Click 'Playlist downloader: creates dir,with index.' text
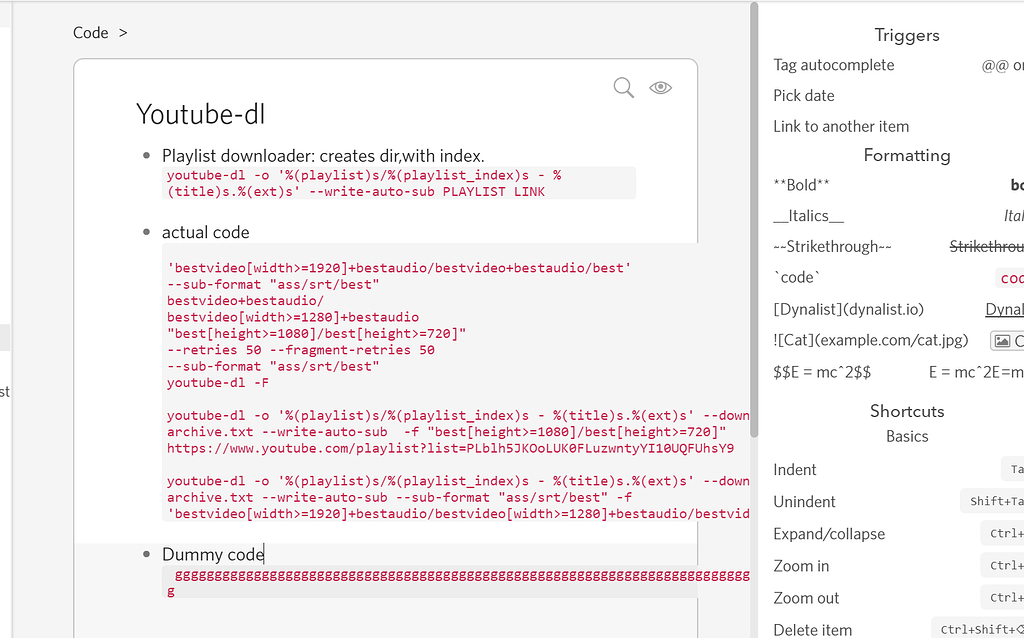This screenshot has width=1024, height=638. (x=323, y=155)
